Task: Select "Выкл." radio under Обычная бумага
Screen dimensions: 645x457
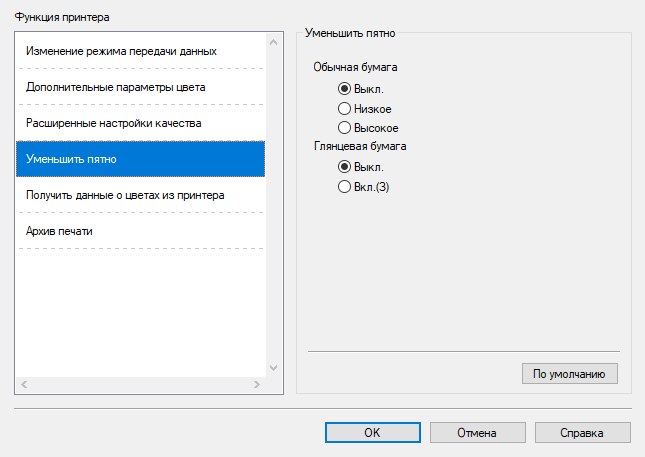Action: tap(345, 89)
